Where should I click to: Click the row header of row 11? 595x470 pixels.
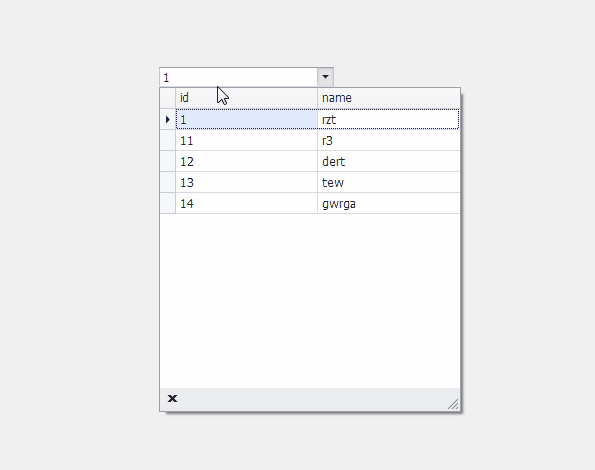coord(168,141)
